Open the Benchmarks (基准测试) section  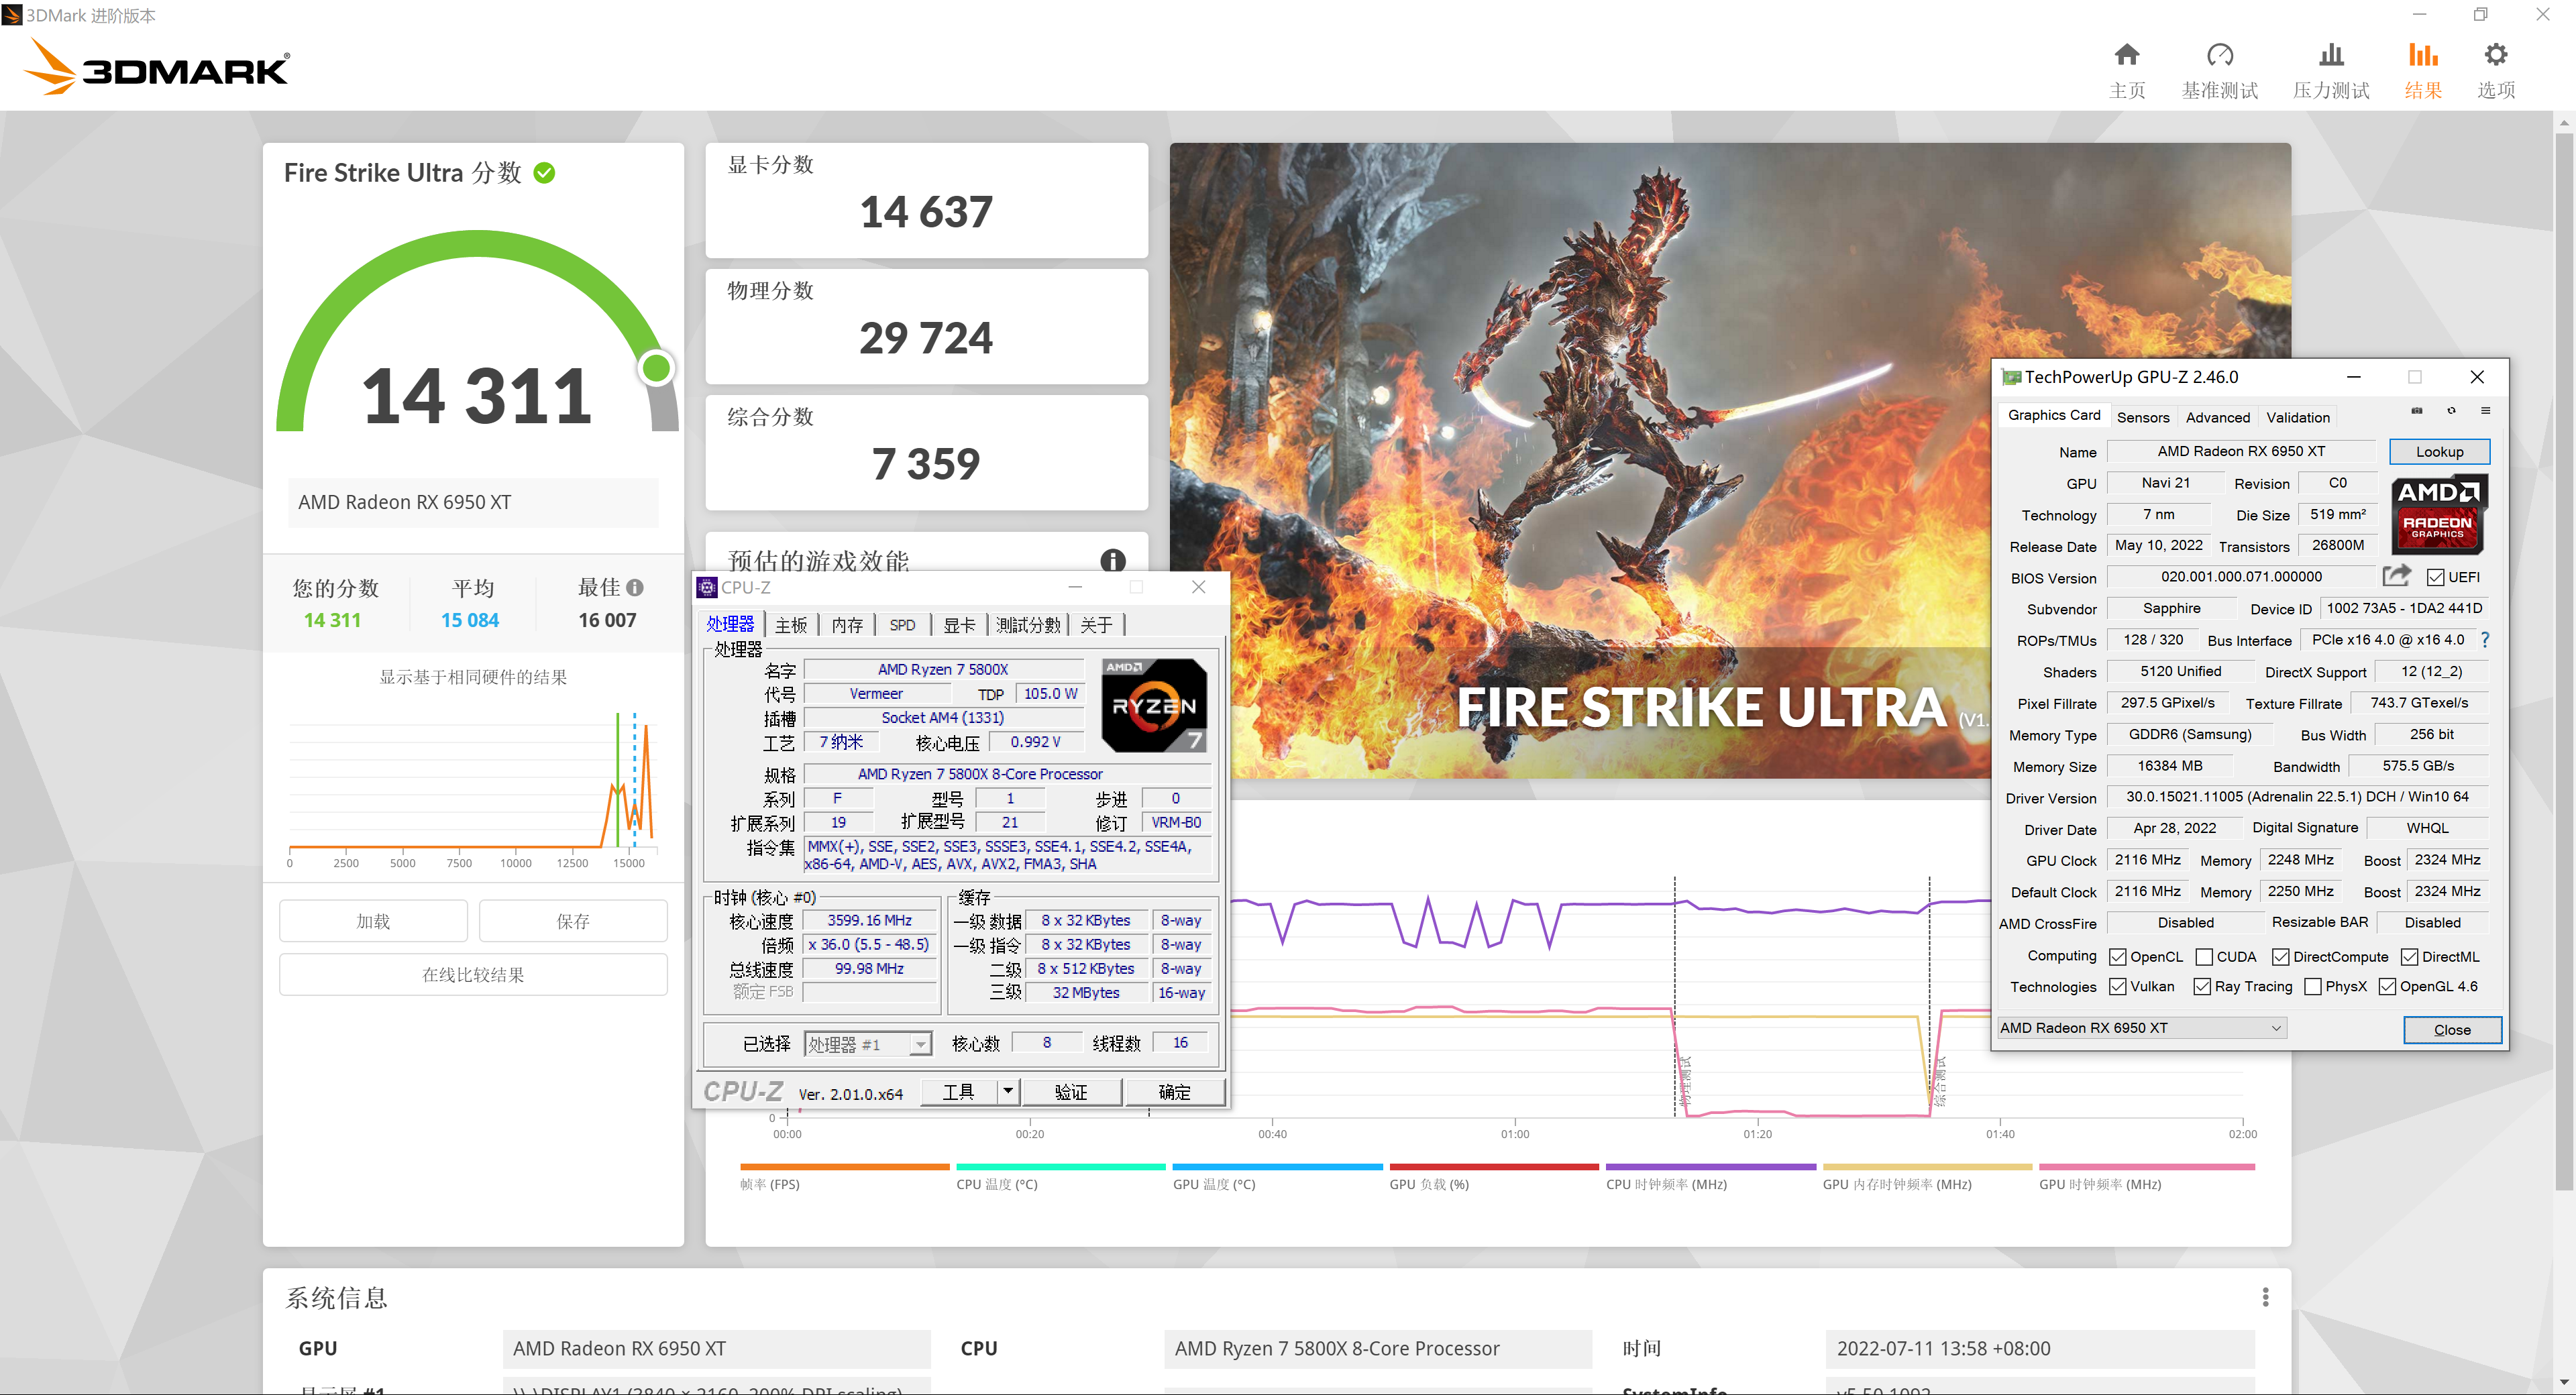(2219, 70)
